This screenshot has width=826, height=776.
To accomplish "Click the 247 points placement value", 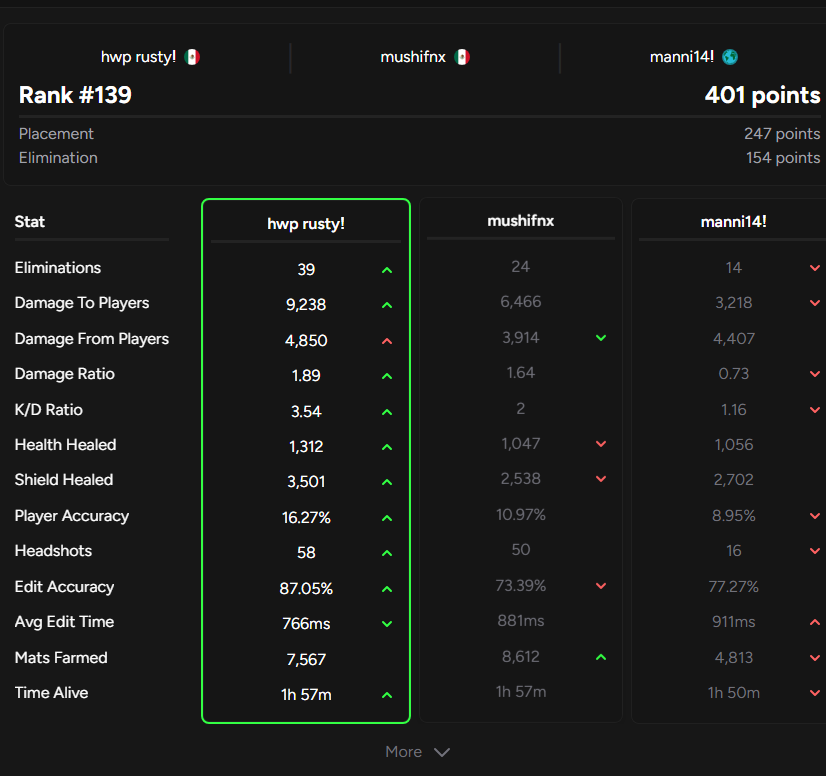I will 782,134.
